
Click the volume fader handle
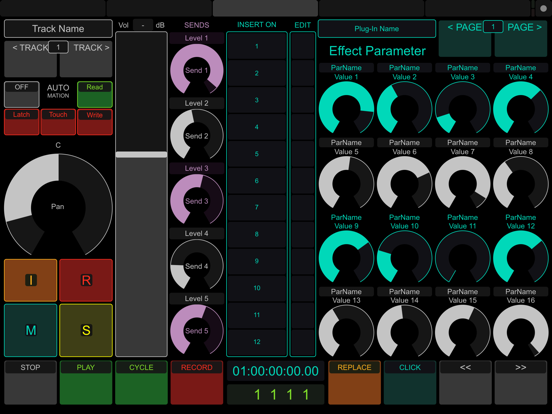tap(141, 155)
